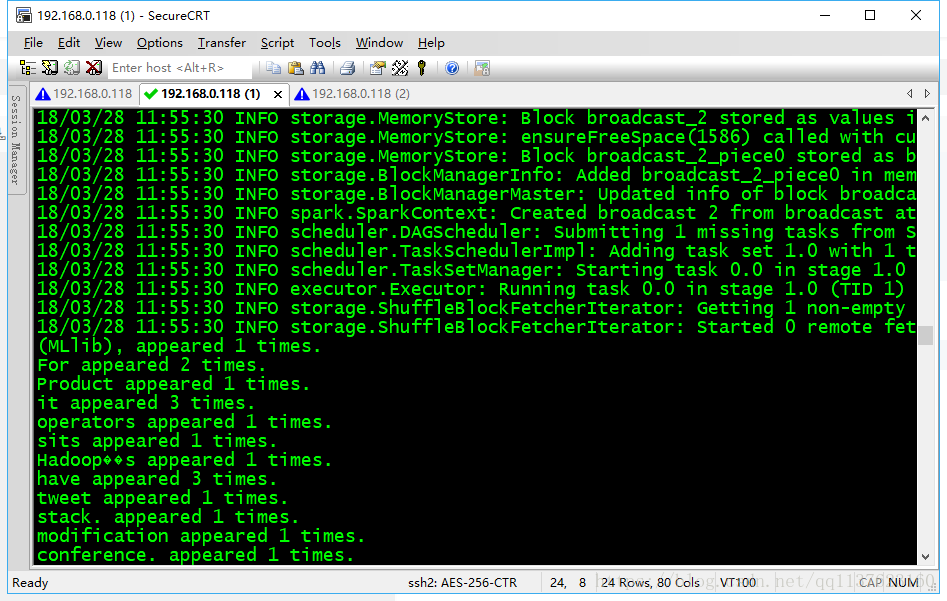The height and width of the screenshot is (601, 947).
Task: Open the Transfer menu
Action: point(222,43)
